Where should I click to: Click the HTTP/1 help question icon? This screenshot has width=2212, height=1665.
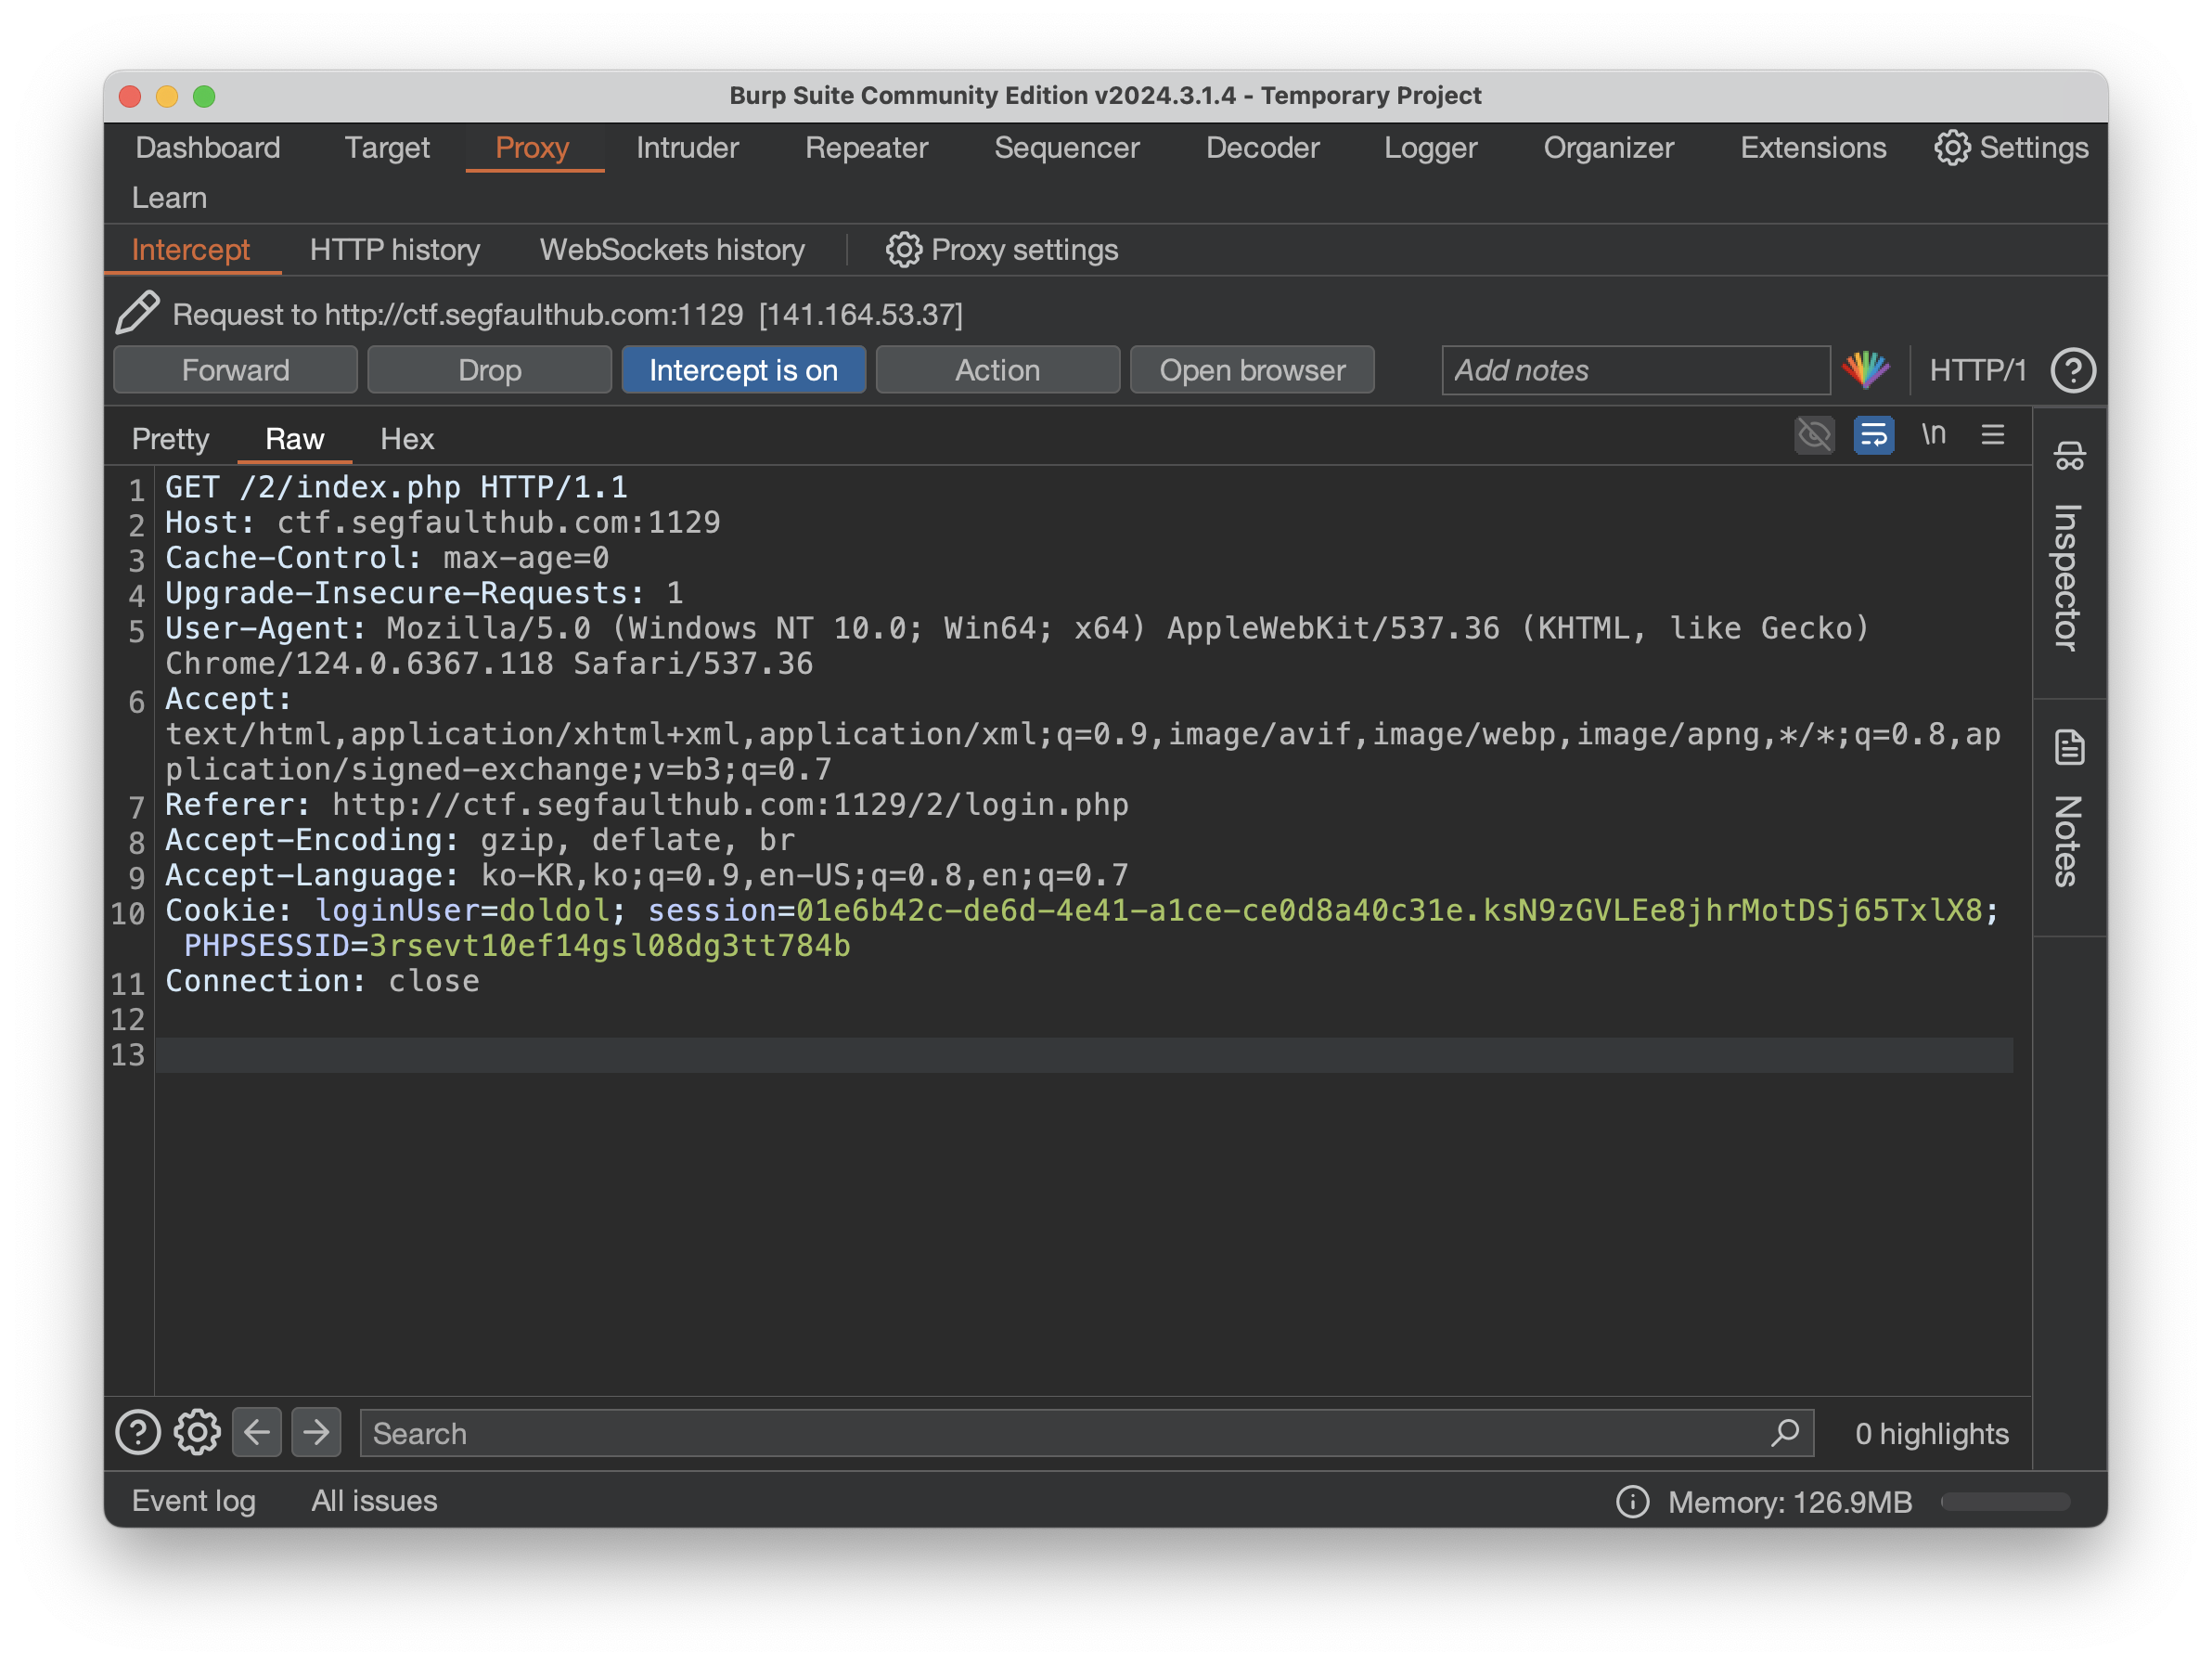2072,371
